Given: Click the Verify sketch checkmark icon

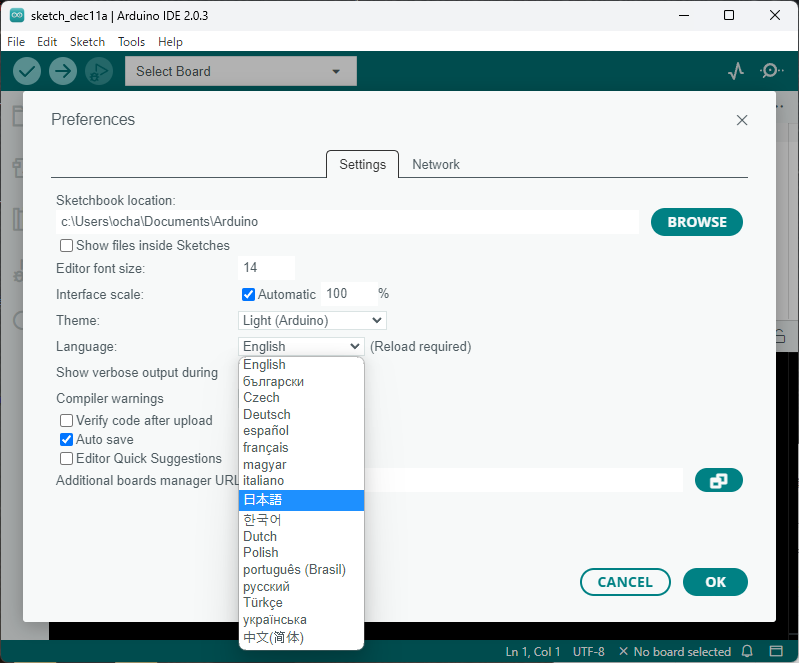Looking at the screenshot, I should tap(27, 71).
